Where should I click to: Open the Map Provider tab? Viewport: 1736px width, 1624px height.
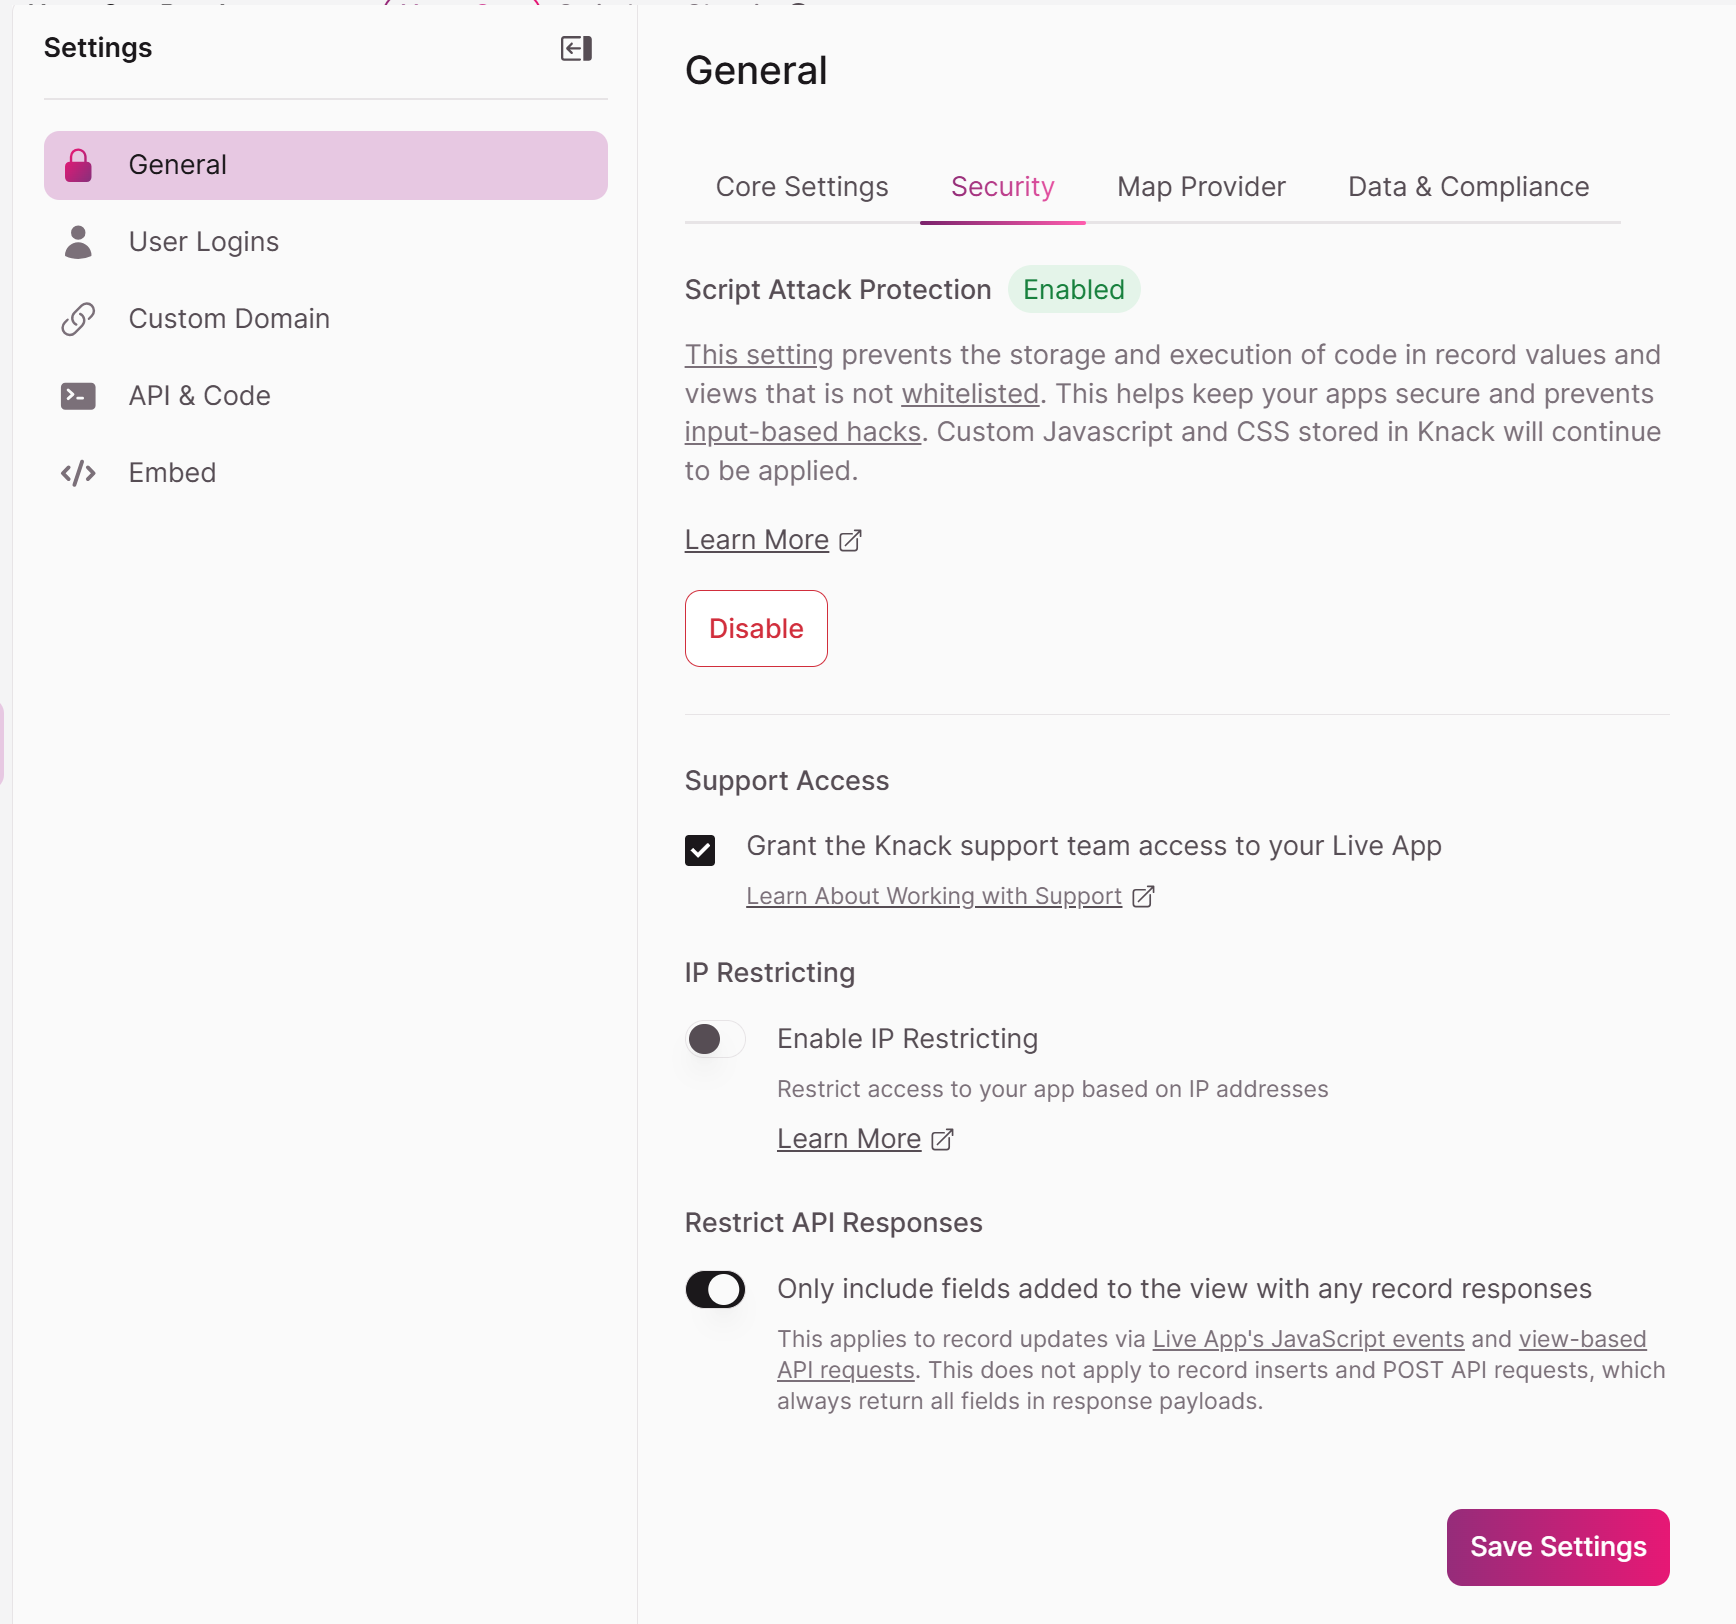[1201, 187]
